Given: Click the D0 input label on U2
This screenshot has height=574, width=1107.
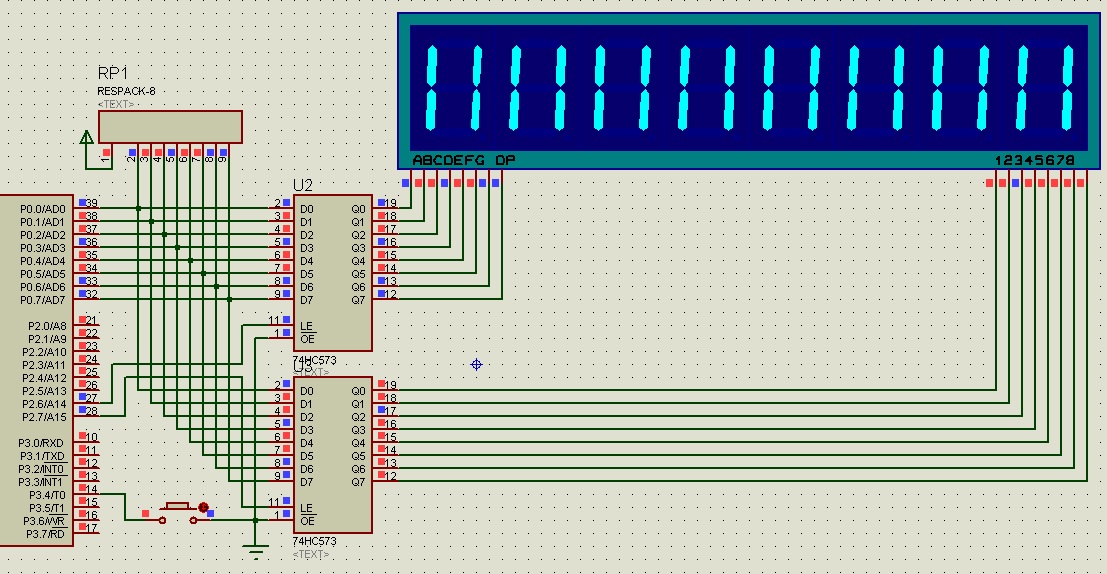Looking at the screenshot, I should (x=306, y=209).
